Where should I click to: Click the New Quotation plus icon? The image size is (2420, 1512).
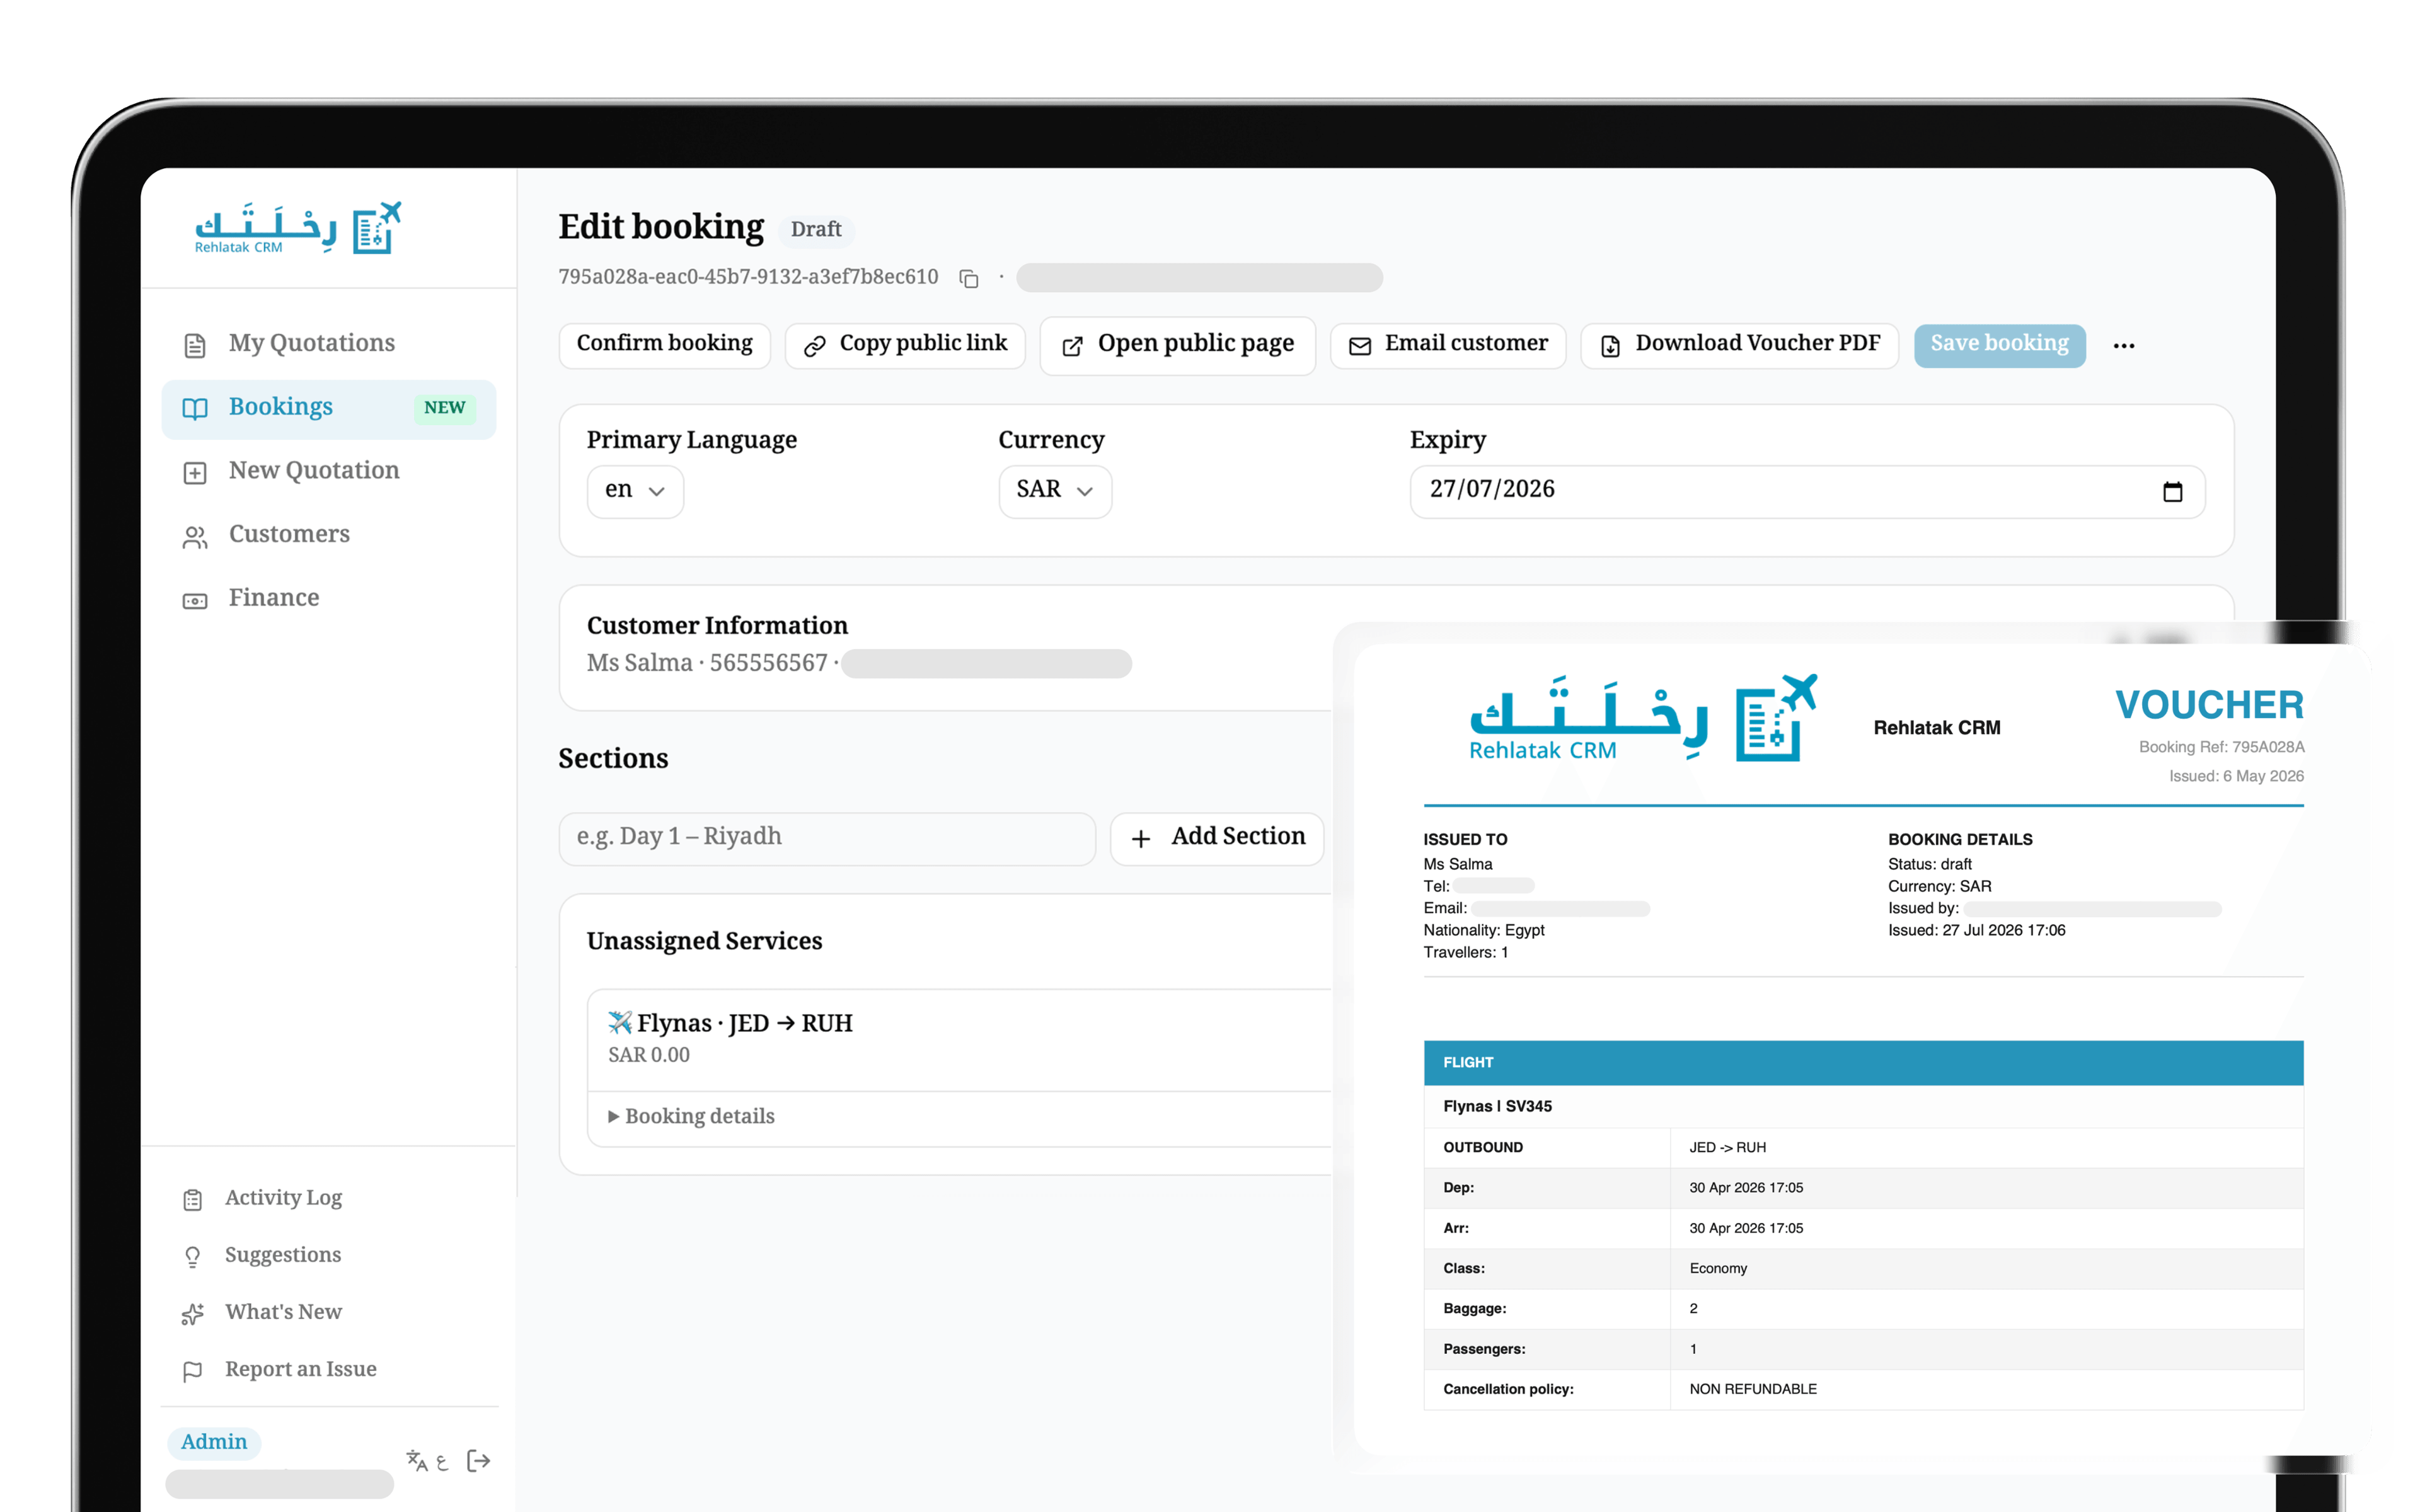pyautogui.click(x=195, y=472)
